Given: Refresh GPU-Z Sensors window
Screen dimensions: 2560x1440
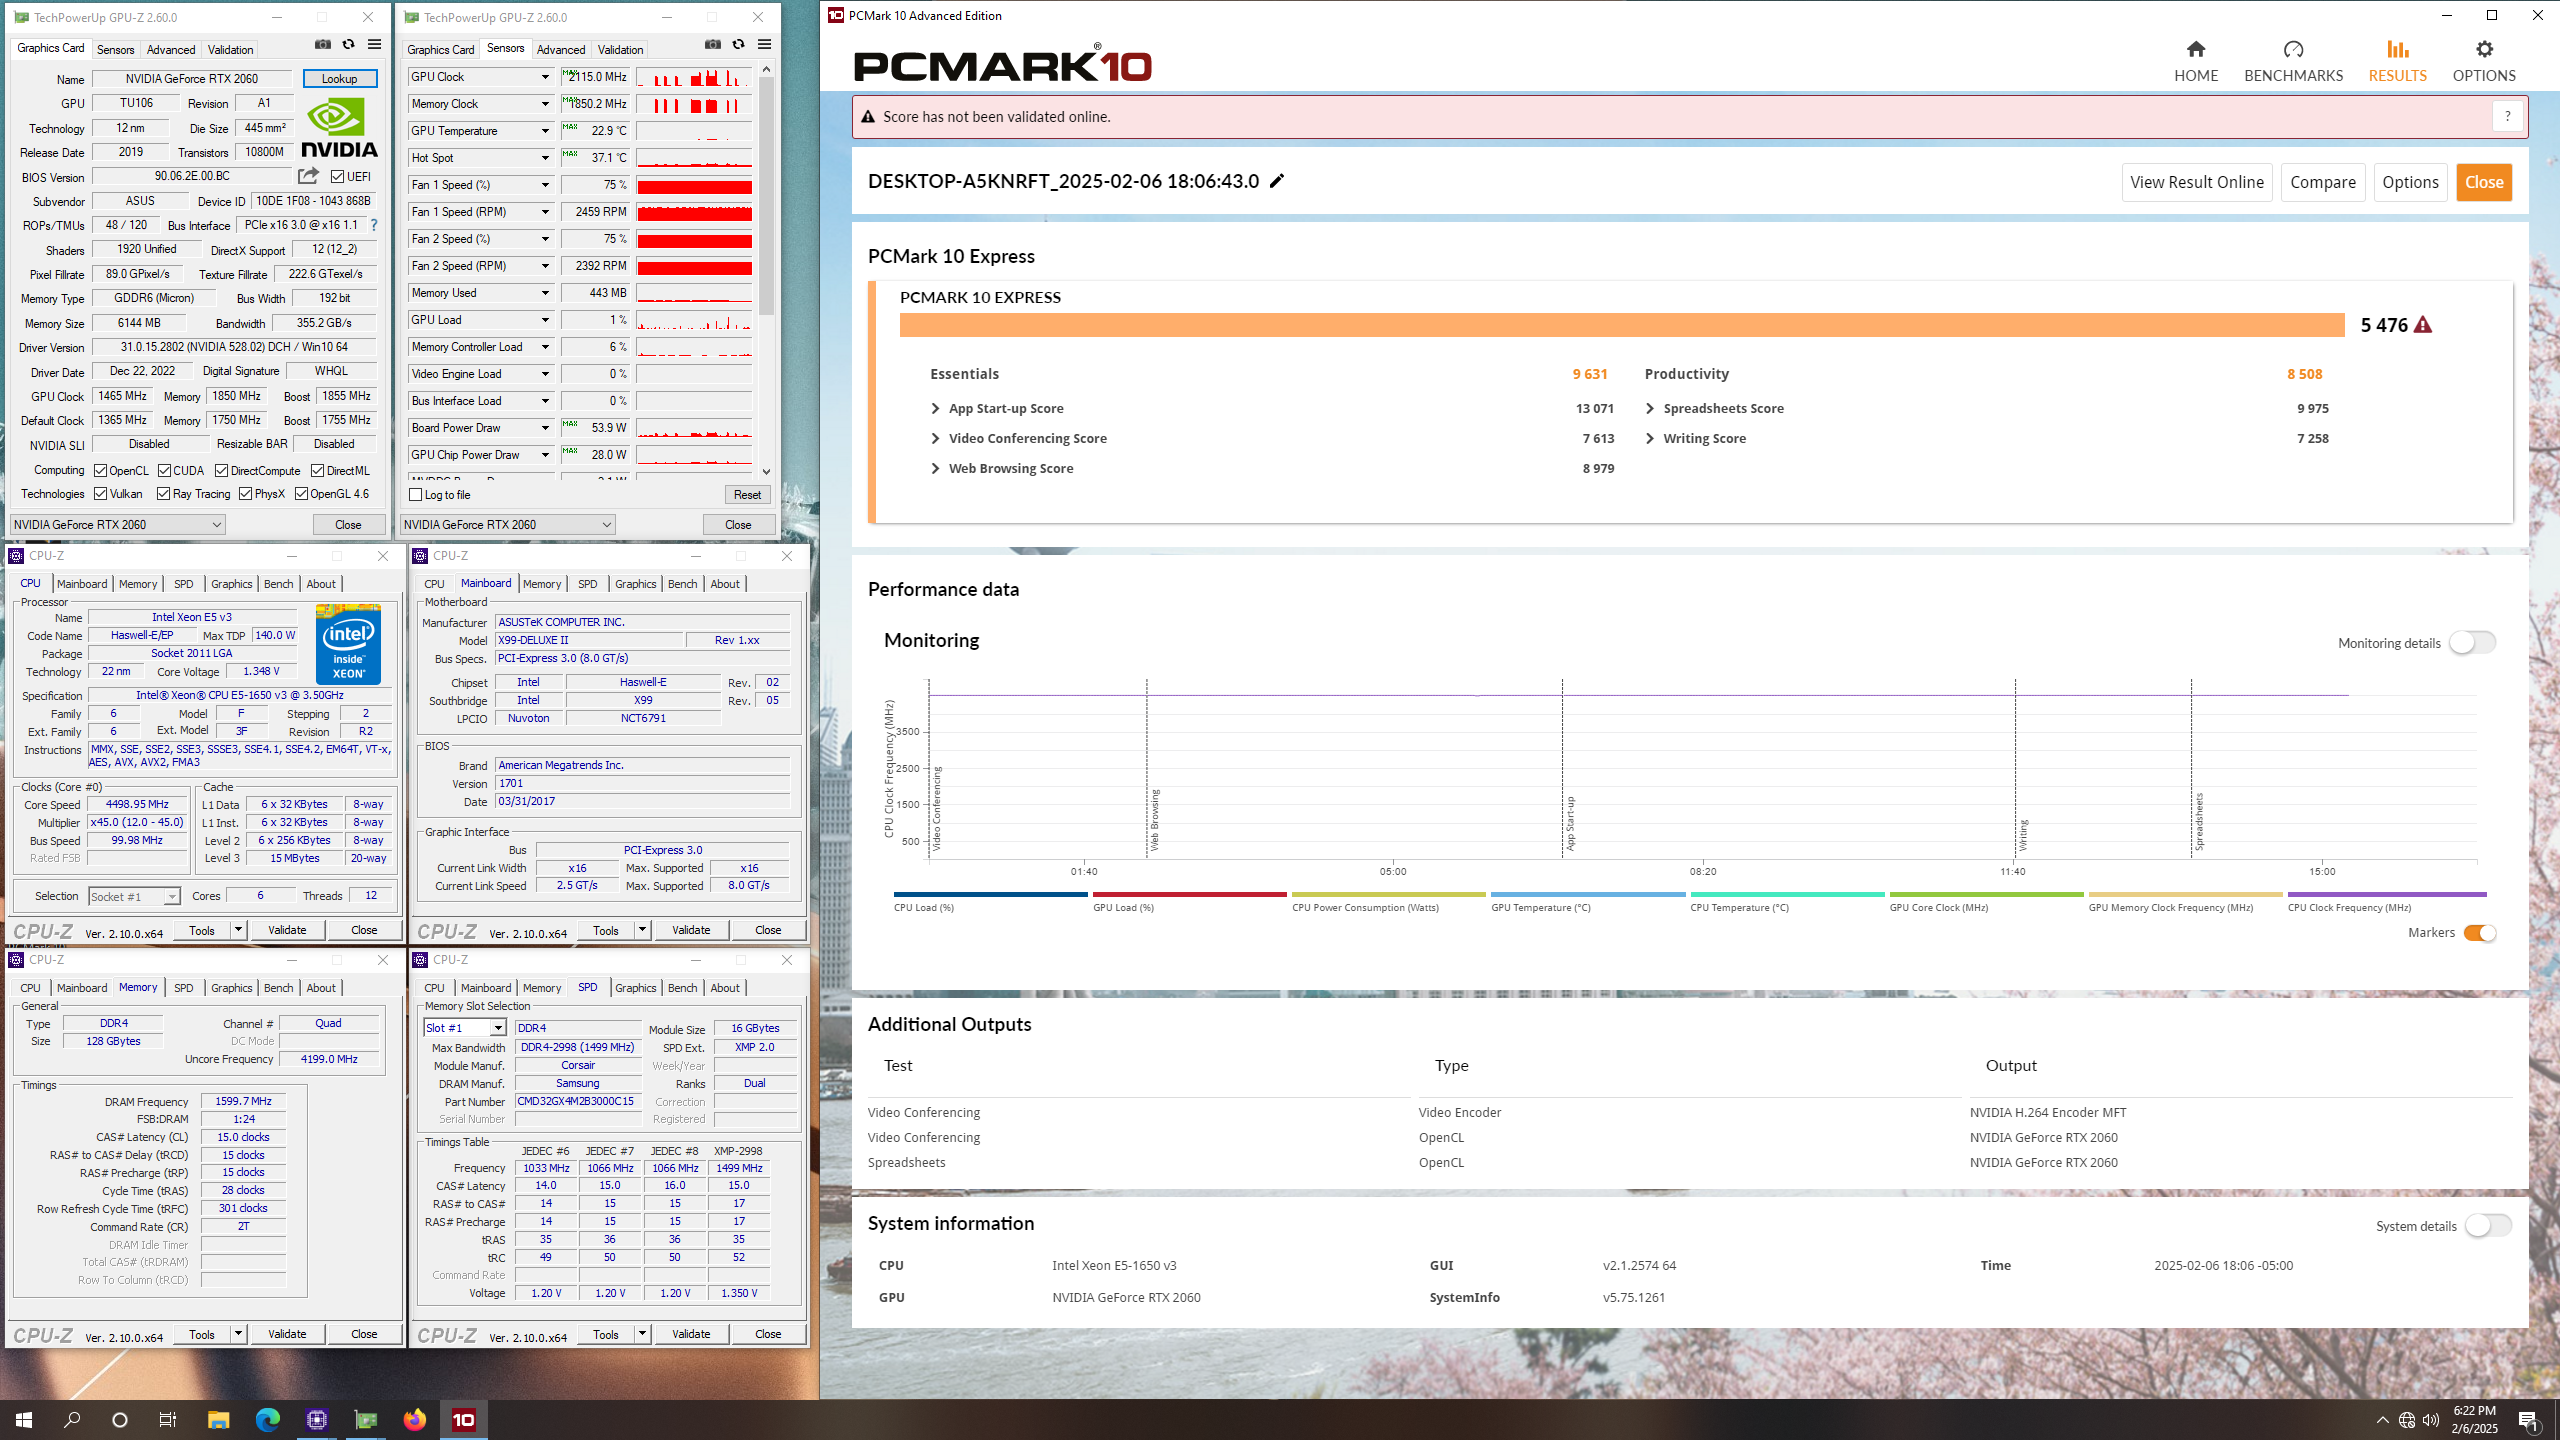Looking at the screenshot, I should pyautogui.click(x=738, y=45).
